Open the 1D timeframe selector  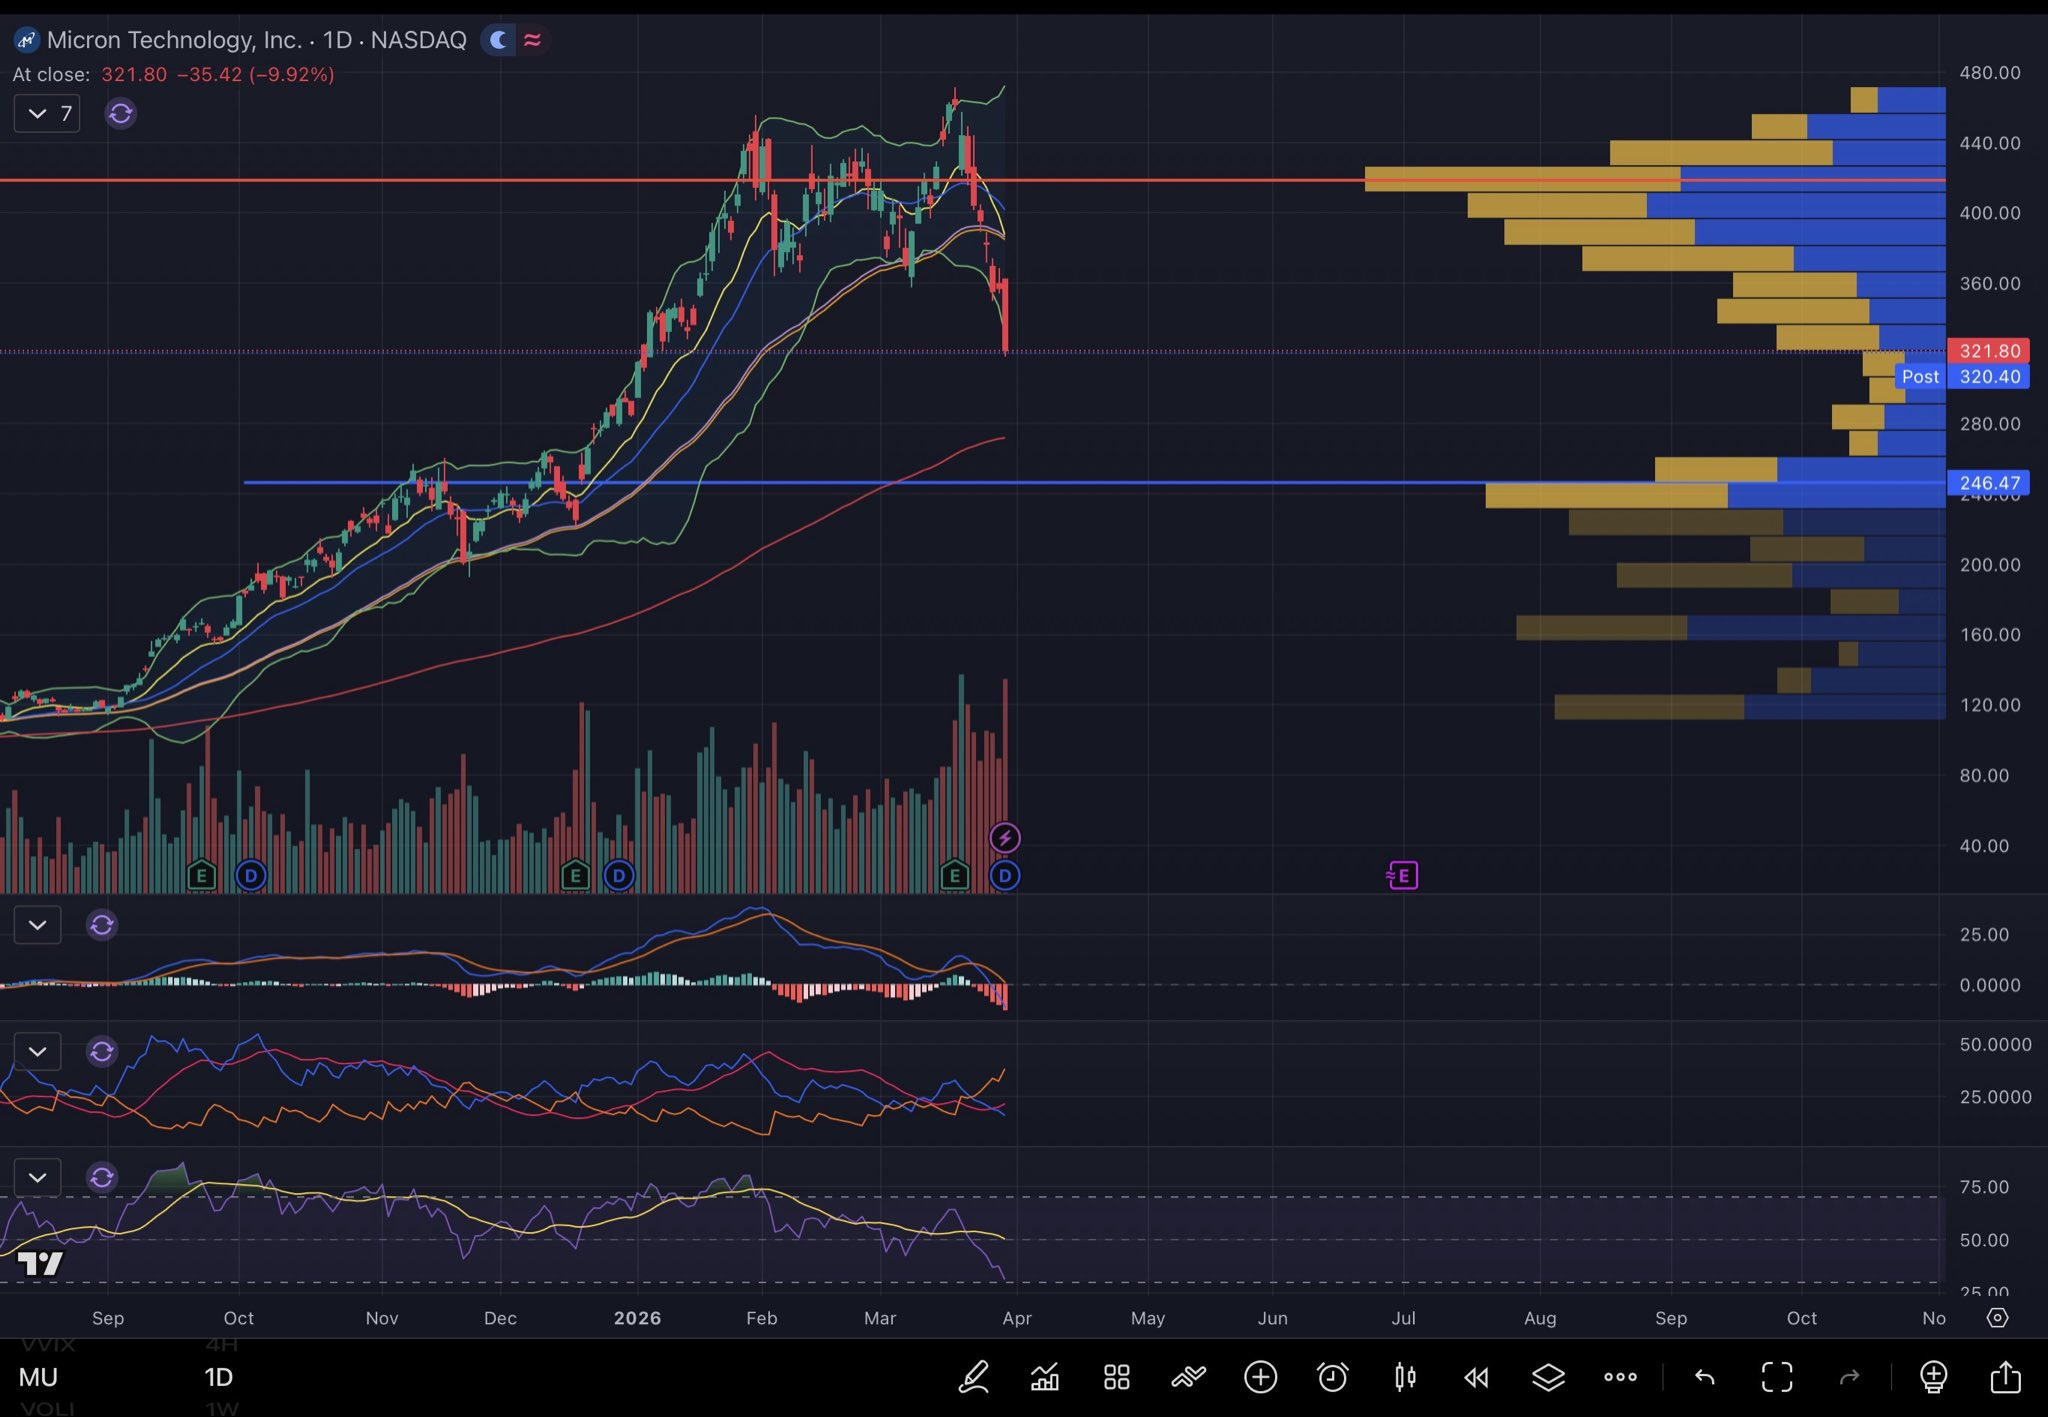[218, 1377]
